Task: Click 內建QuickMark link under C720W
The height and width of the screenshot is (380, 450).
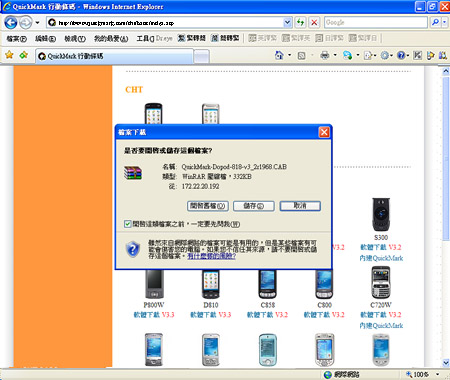Action: tap(381, 325)
